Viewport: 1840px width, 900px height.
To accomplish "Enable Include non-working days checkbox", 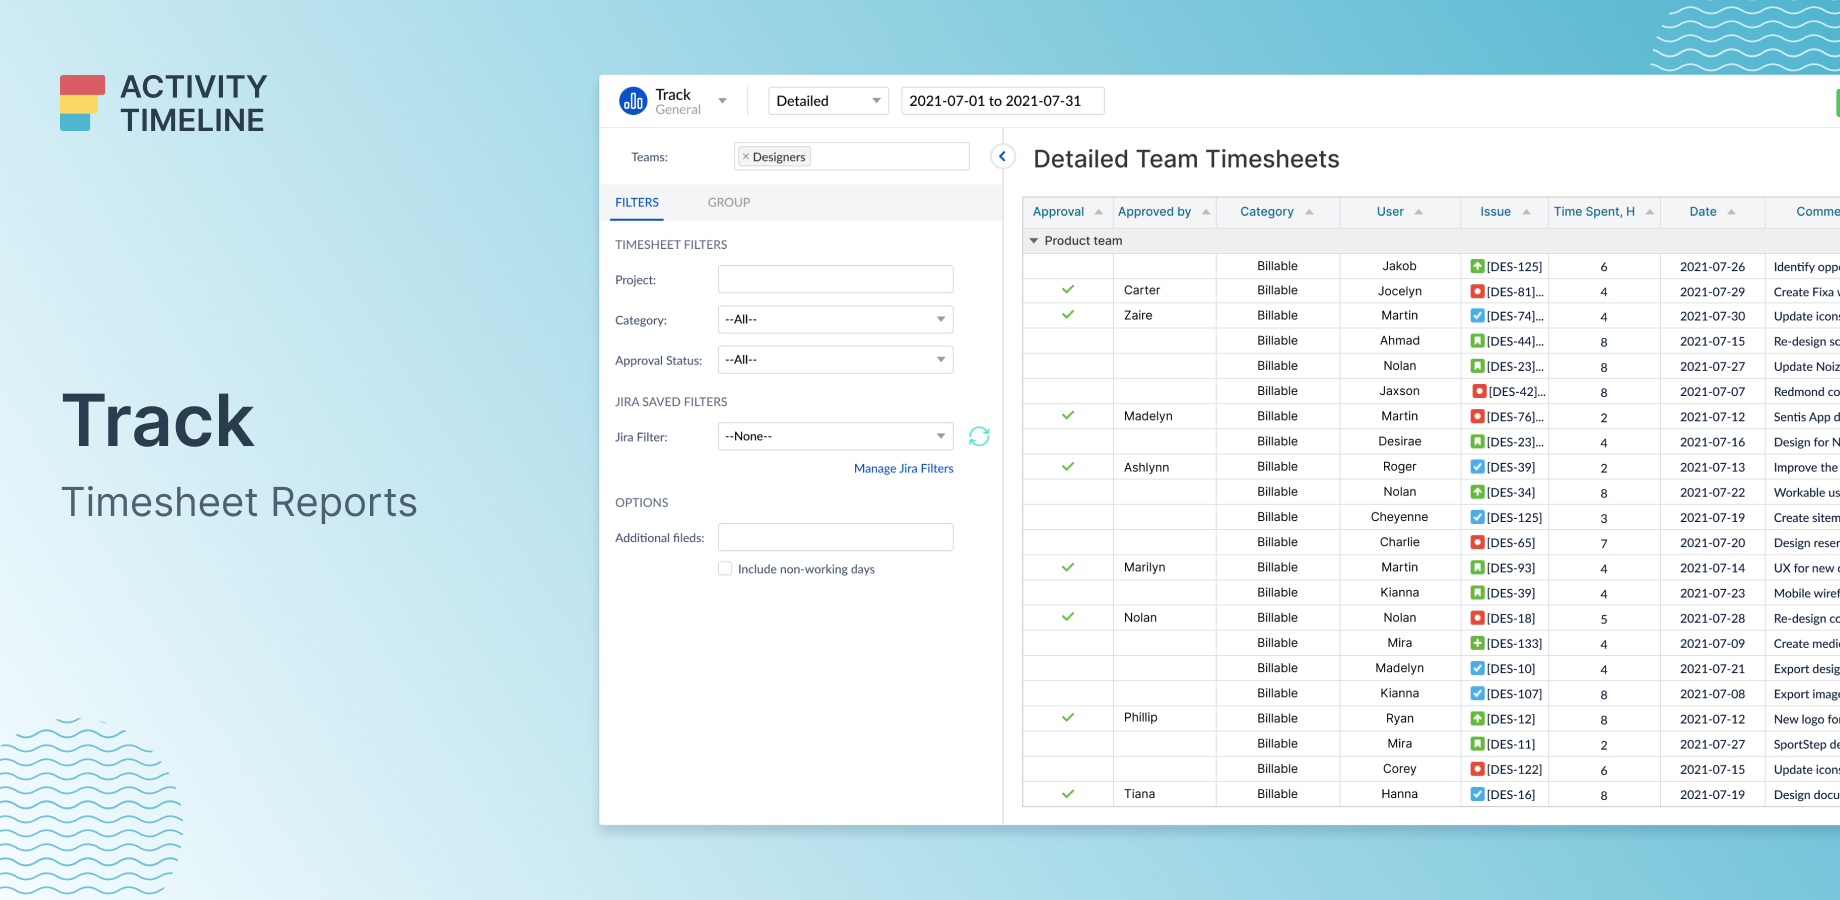I will pyautogui.click(x=725, y=569).
